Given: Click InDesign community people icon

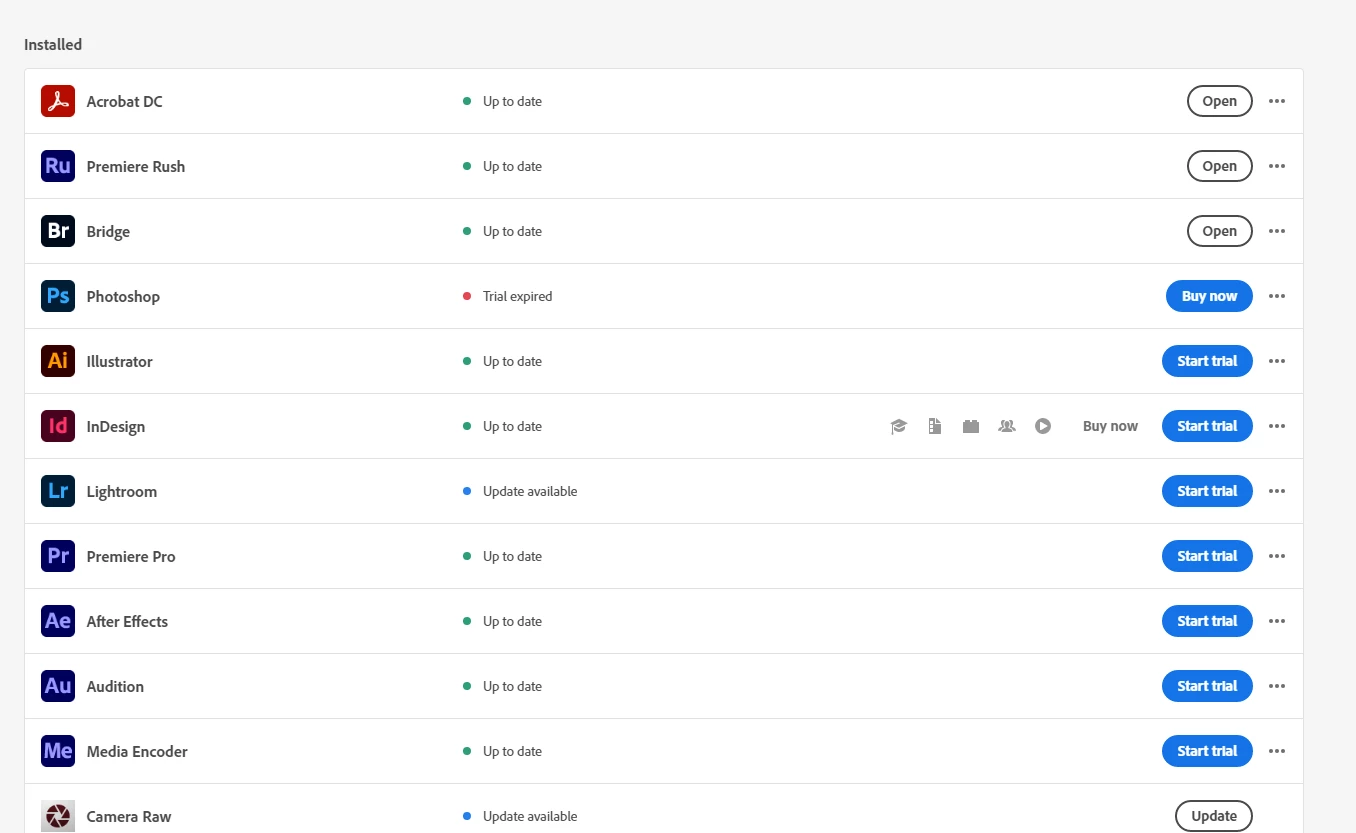Looking at the screenshot, I should click(1007, 426).
